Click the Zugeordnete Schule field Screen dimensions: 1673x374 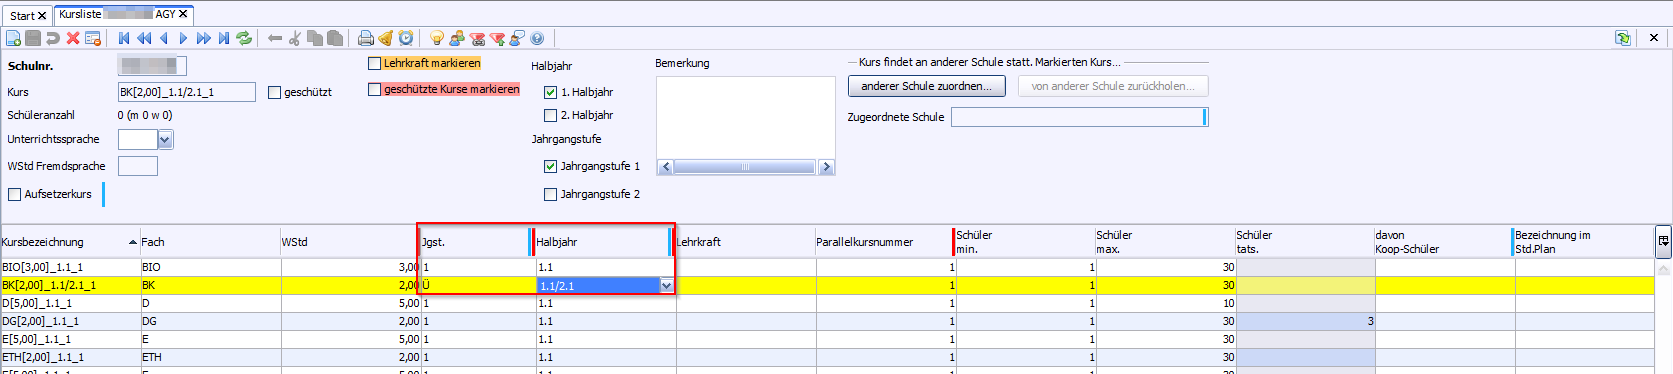(1079, 117)
